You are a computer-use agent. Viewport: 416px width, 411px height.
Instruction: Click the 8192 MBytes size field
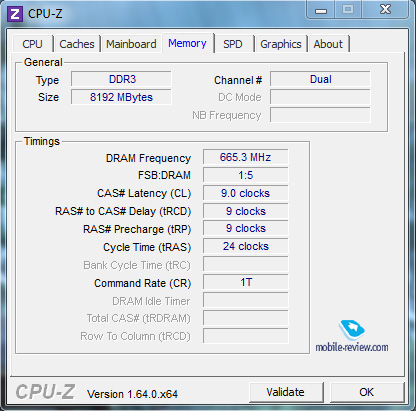121,97
